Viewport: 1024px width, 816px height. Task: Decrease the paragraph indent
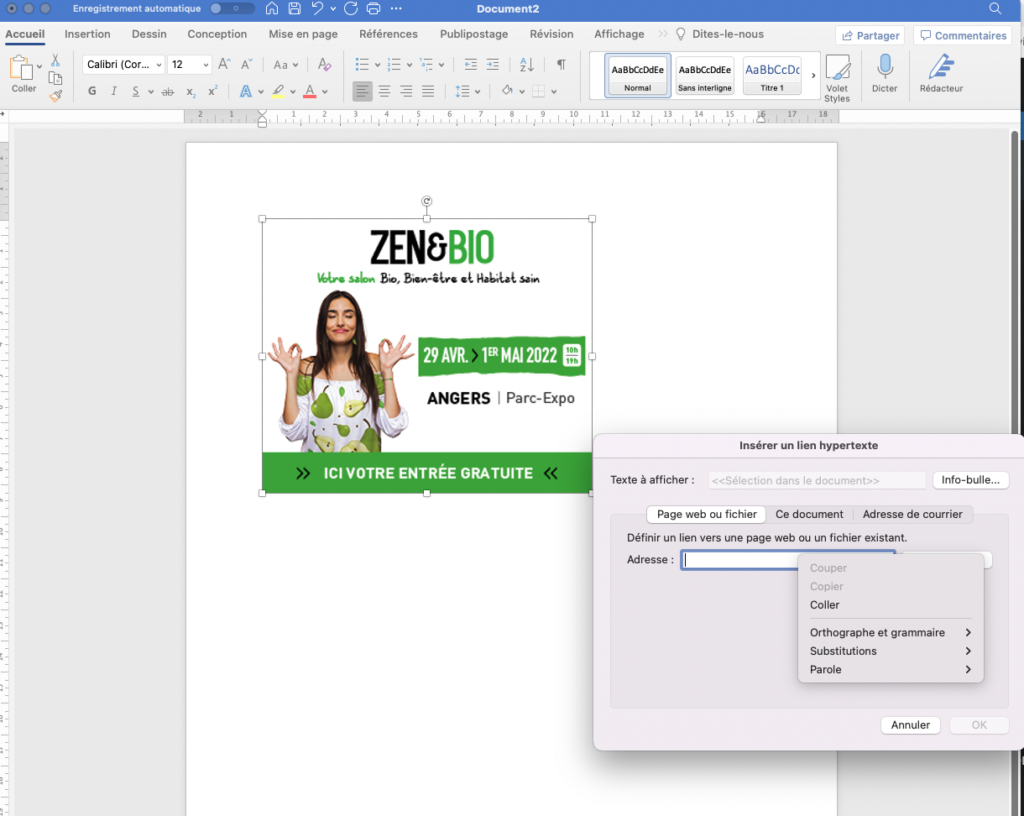tap(470, 64)
